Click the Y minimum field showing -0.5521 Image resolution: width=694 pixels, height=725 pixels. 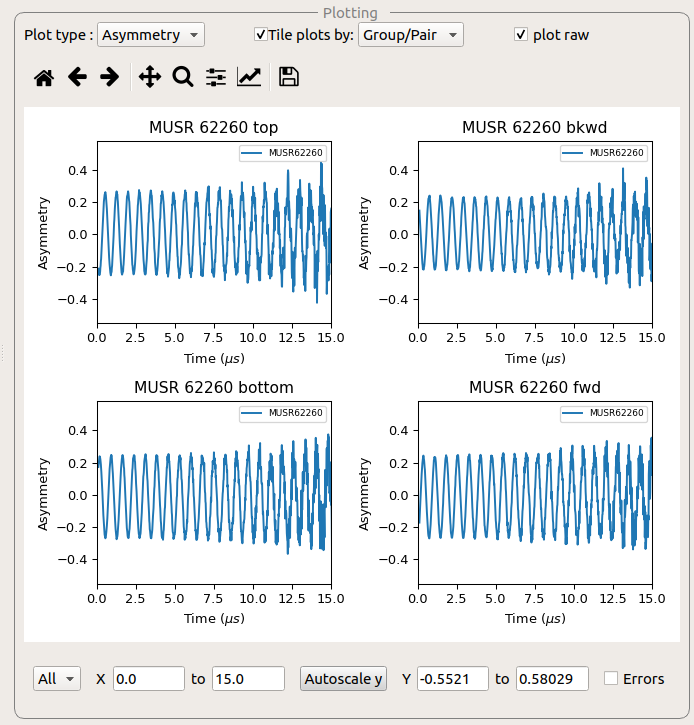tap(452, 679)
